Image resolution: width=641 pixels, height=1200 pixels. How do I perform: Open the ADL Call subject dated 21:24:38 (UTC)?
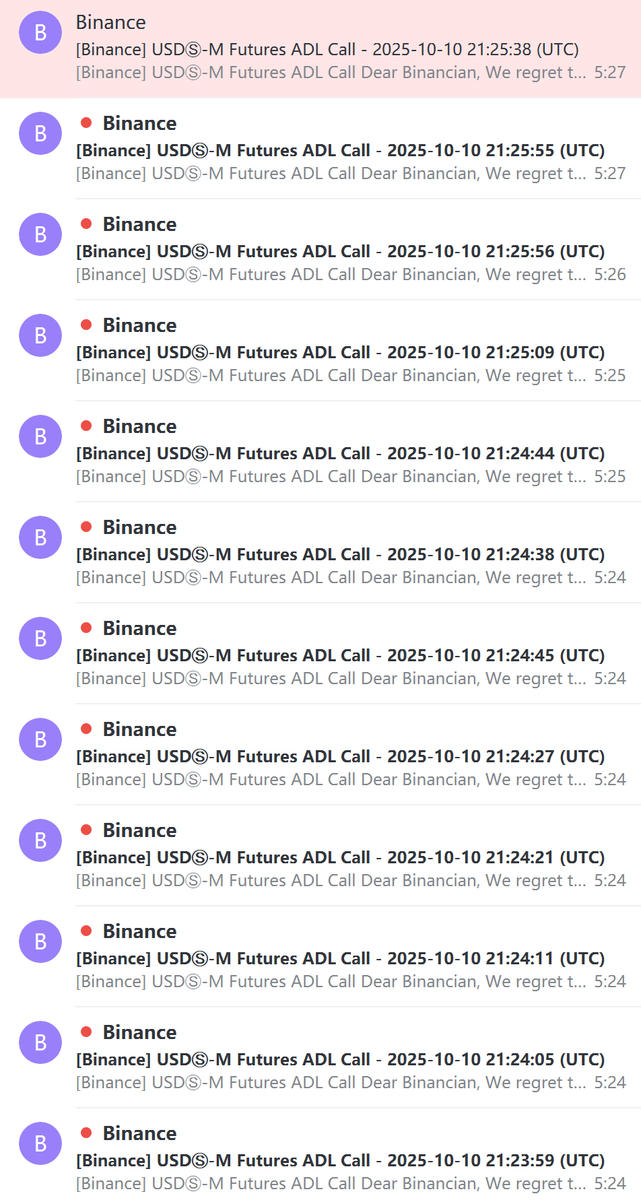coord(340,555)
